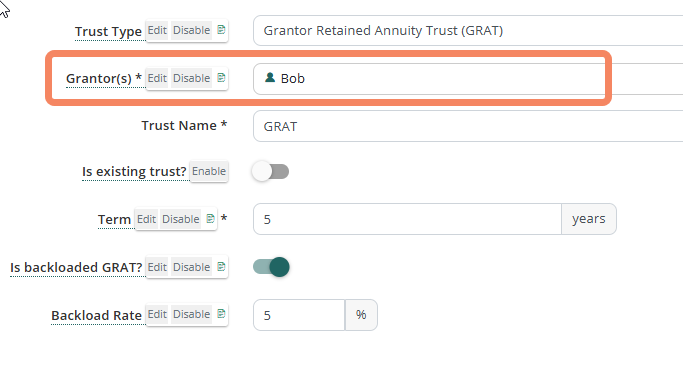
Task: Click the Backload Rate percentage input
Action: 299,315
